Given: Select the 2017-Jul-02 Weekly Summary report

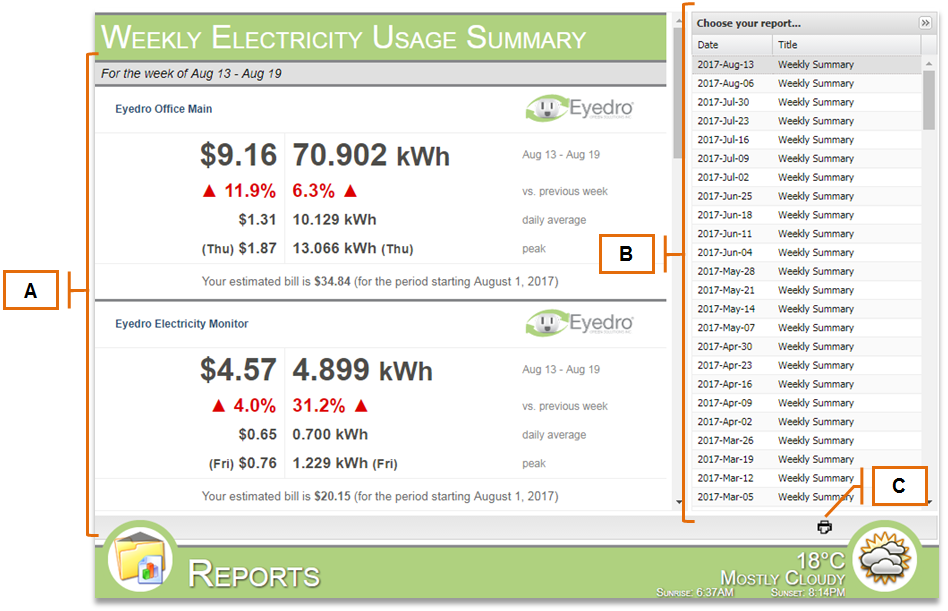Looking at the screenshot, I should [807, 176].
